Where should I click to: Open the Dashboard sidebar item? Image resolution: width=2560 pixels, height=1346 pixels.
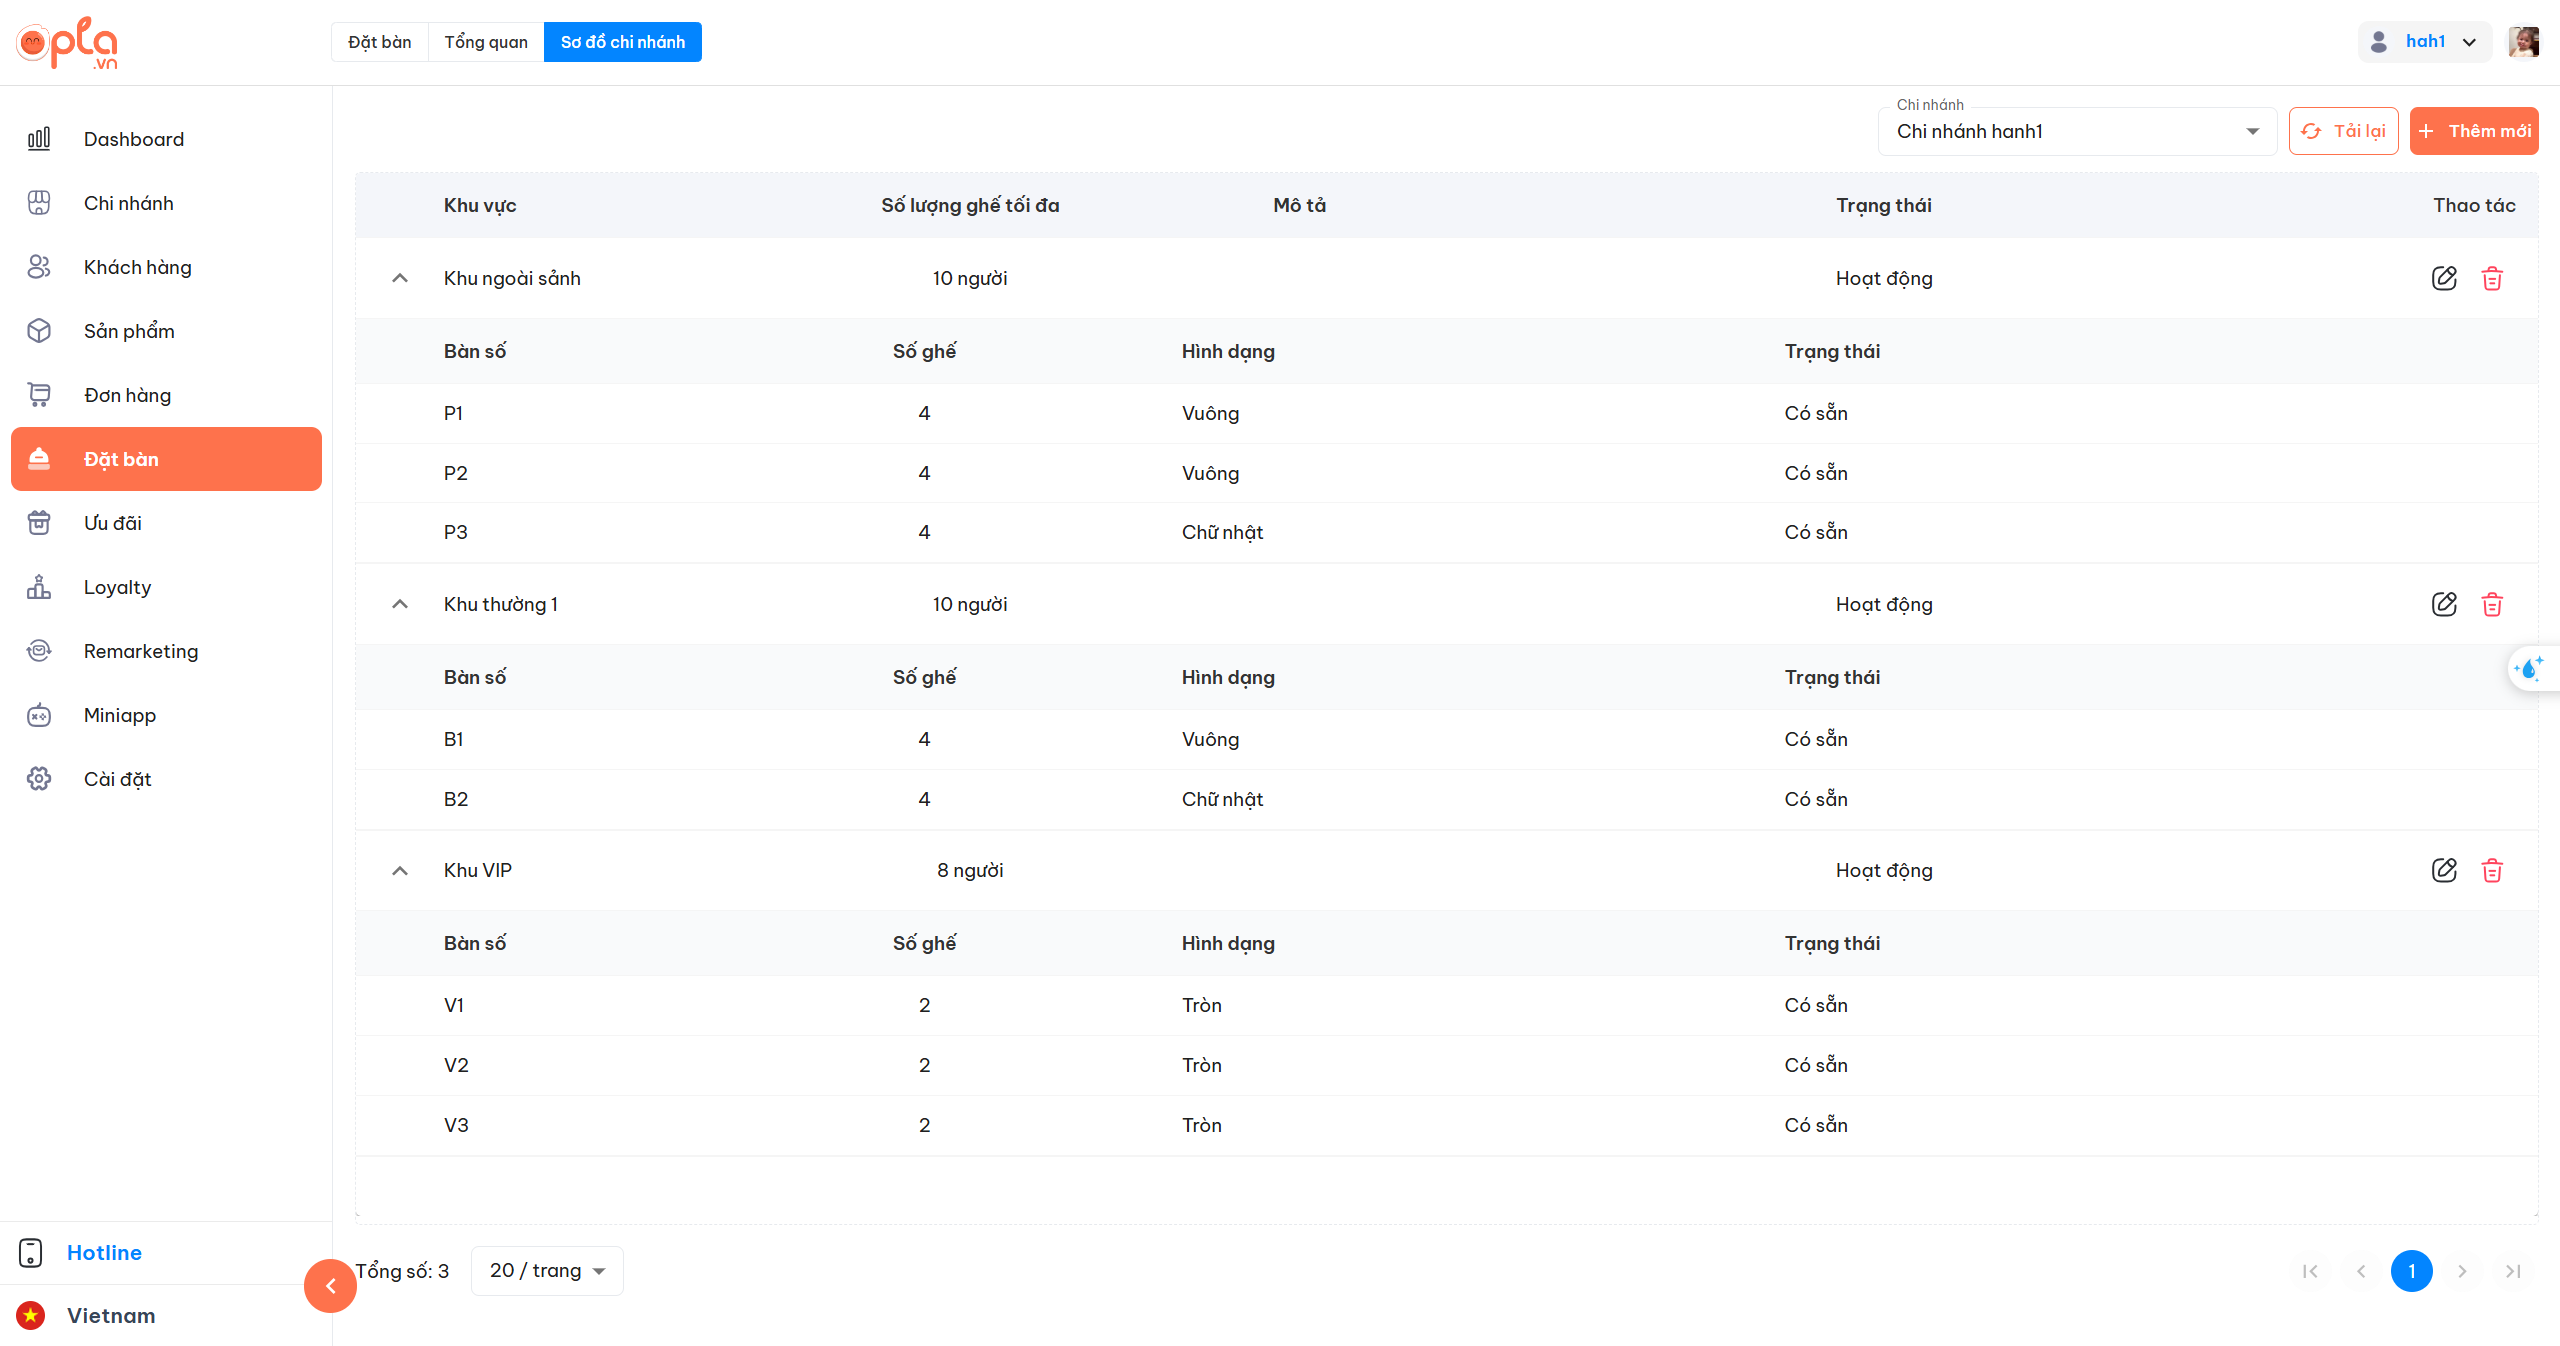[133, 139]
